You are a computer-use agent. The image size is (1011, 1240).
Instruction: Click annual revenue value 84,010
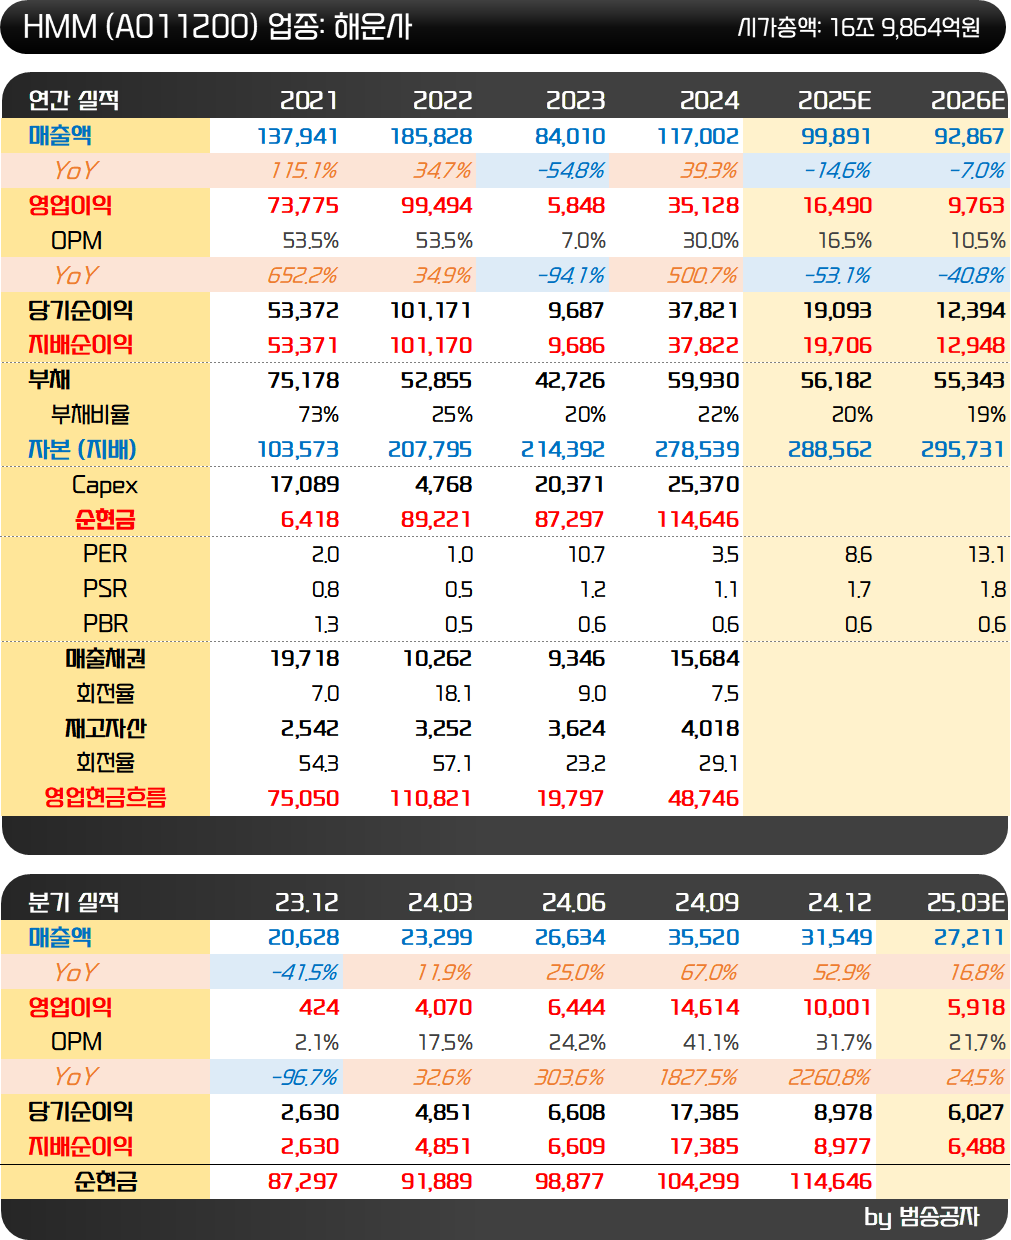(x=570, y=136)
